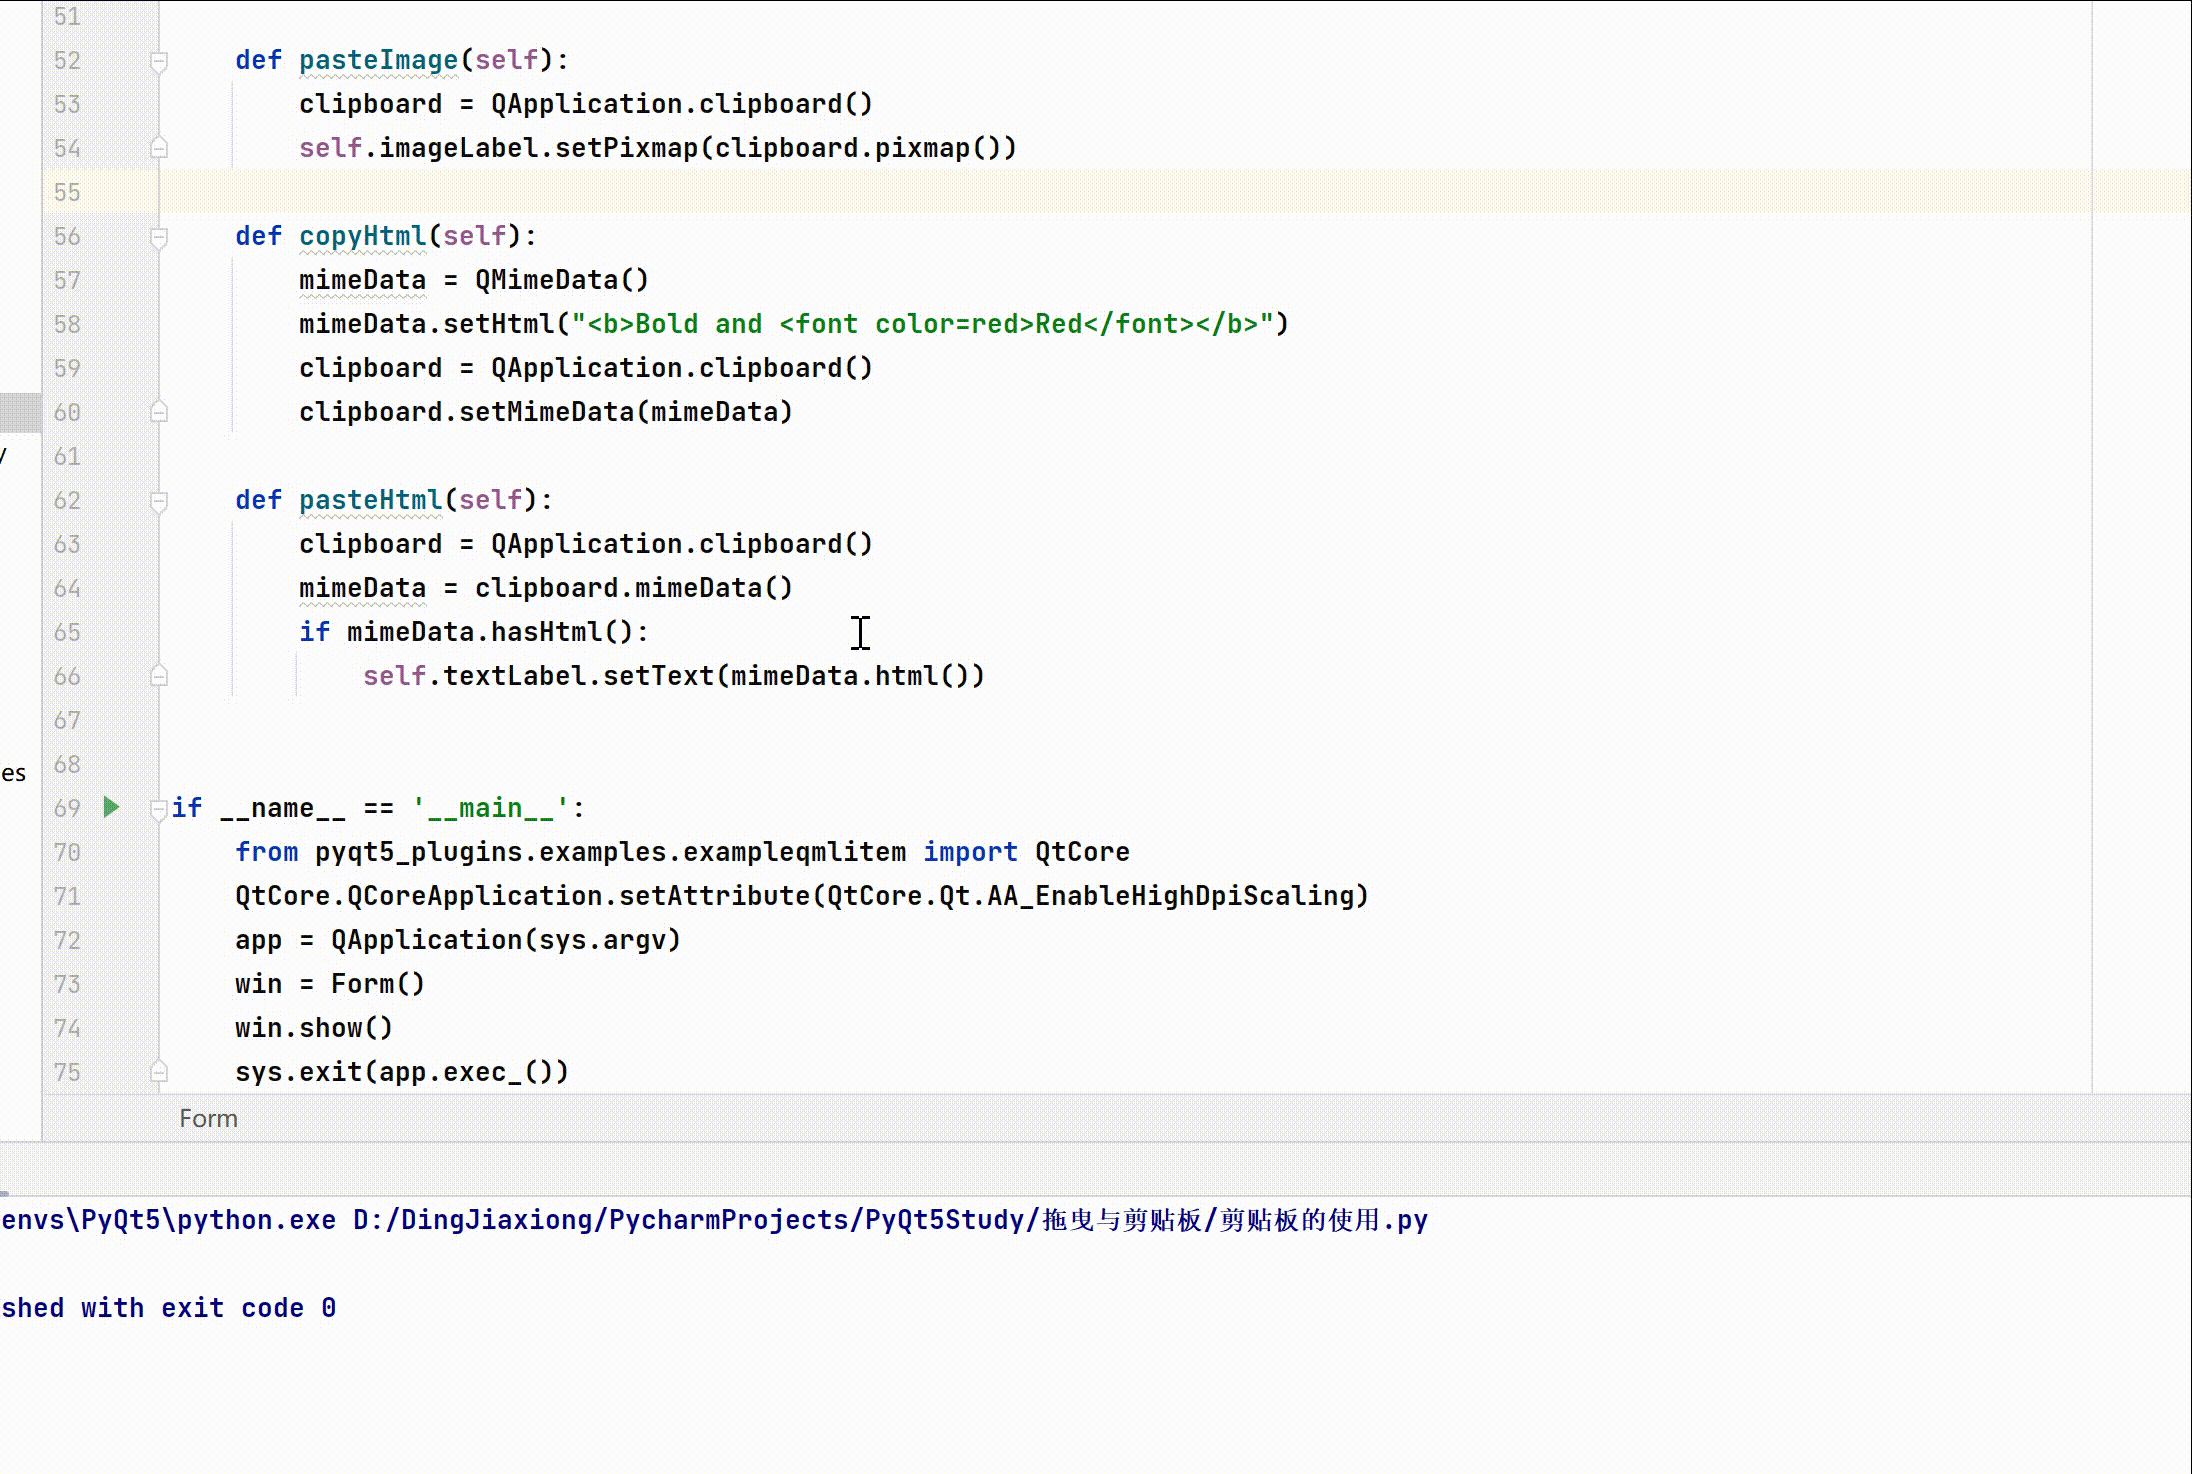Open the .py file path link in console

(x=890, y=1220)
